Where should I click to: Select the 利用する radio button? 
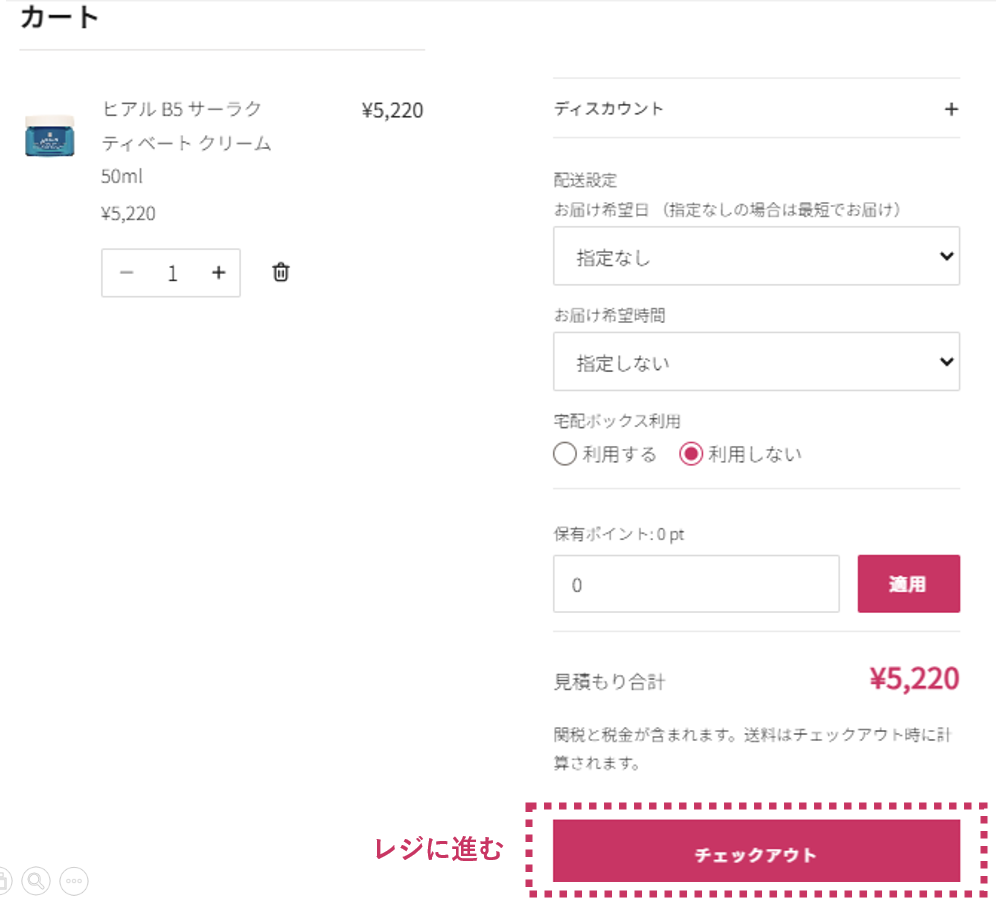point(565,454)
